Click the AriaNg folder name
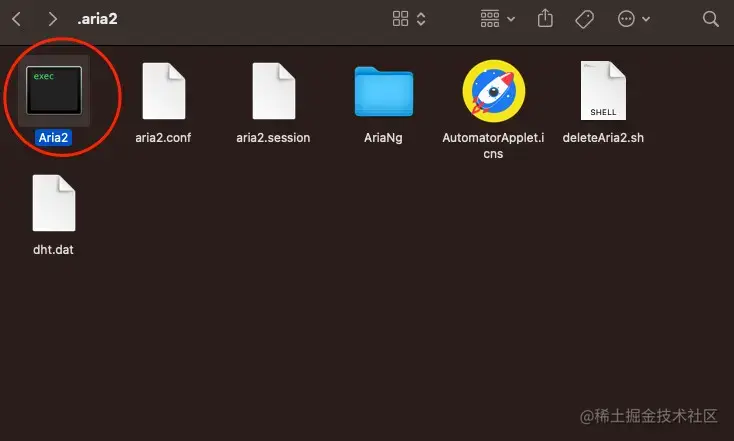The height and width of the screenshot is (441, 734). point(383,138)
